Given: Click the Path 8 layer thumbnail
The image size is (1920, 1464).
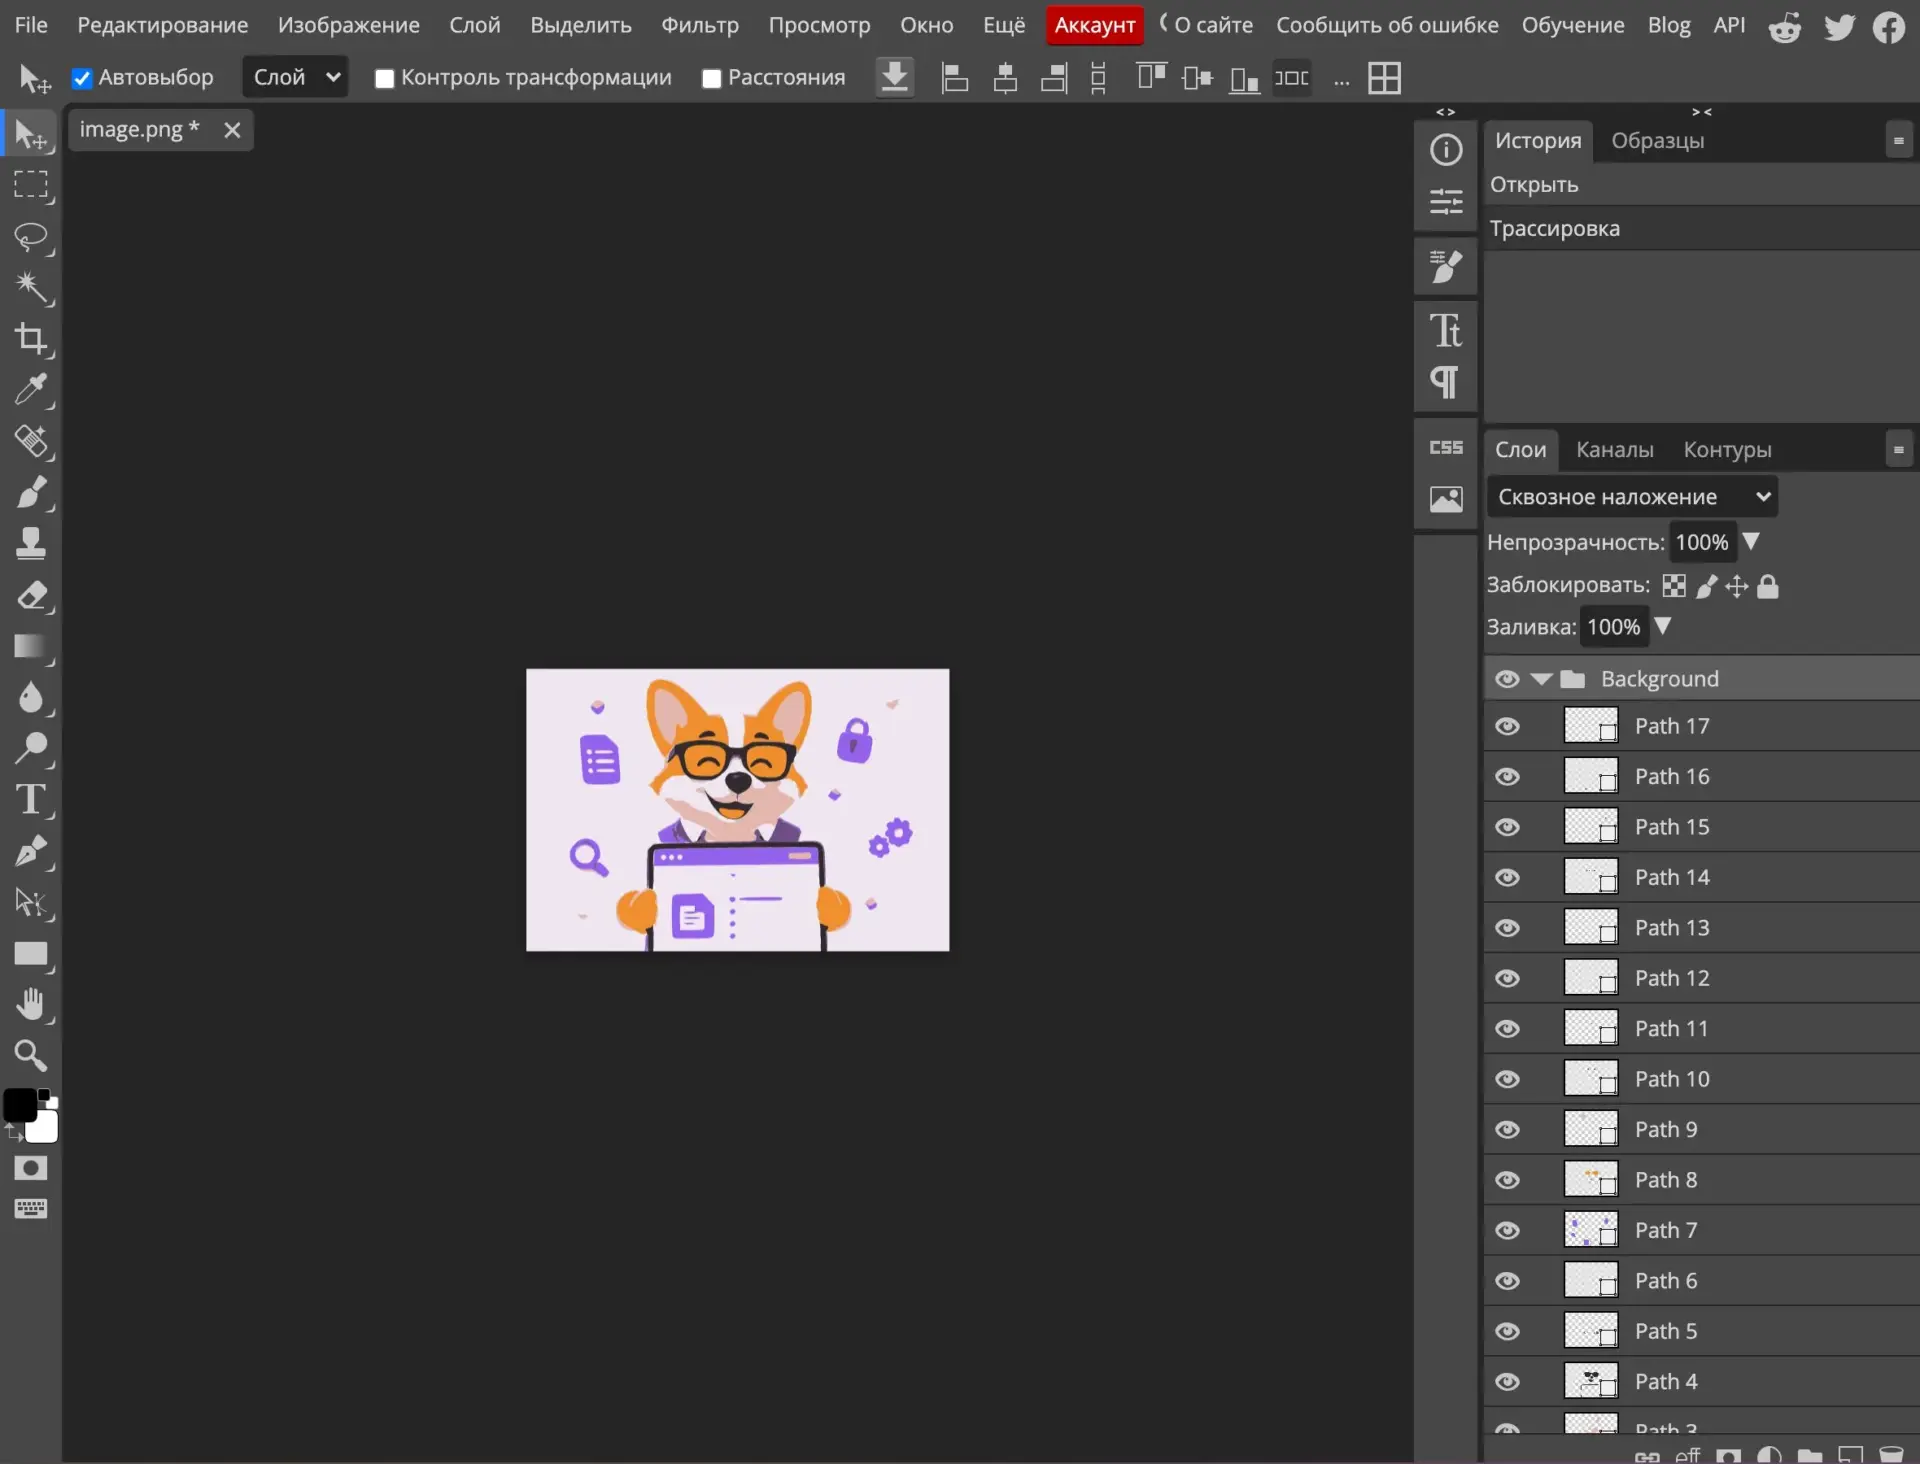Looking at the screenshot, I should (1590, 1180).
